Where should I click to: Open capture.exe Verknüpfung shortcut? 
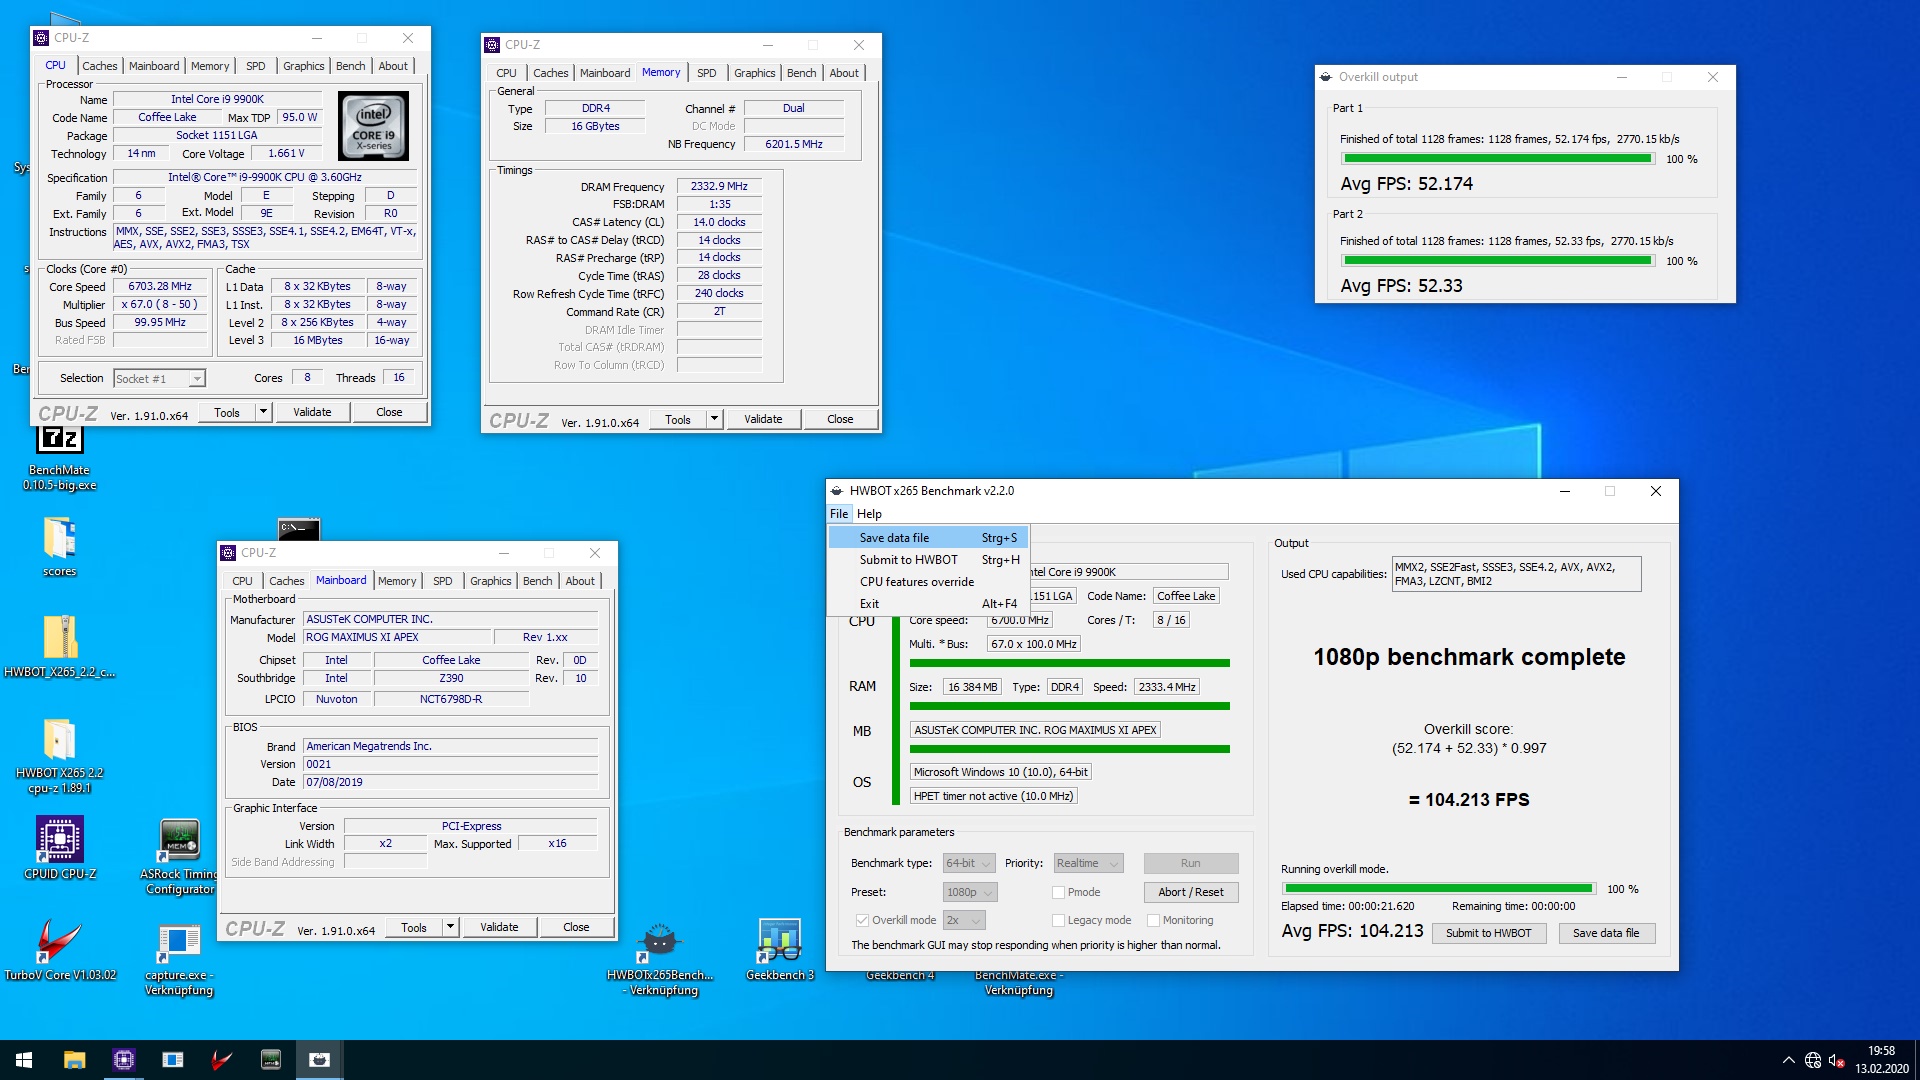pyautogui.click(x=180, y=958)
